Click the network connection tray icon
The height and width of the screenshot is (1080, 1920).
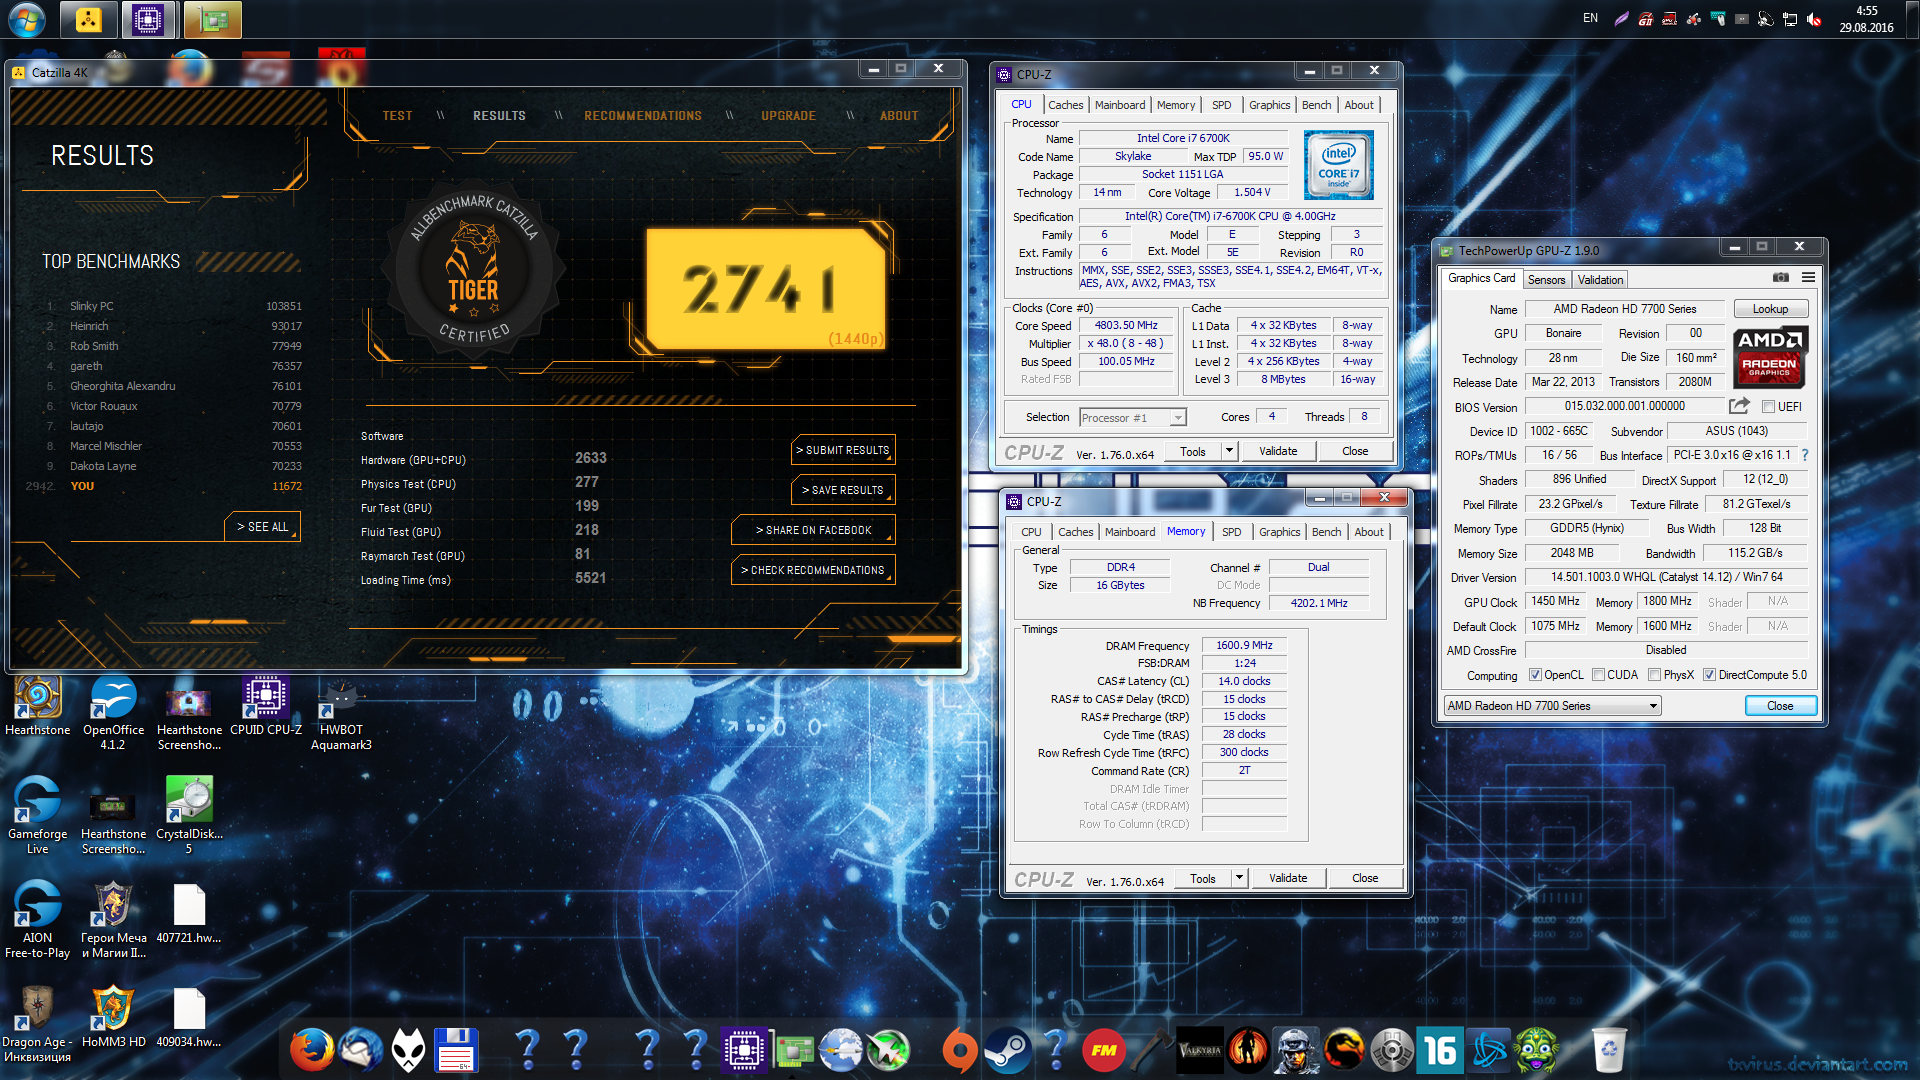pyautogui.click(x=1789, y=19)
